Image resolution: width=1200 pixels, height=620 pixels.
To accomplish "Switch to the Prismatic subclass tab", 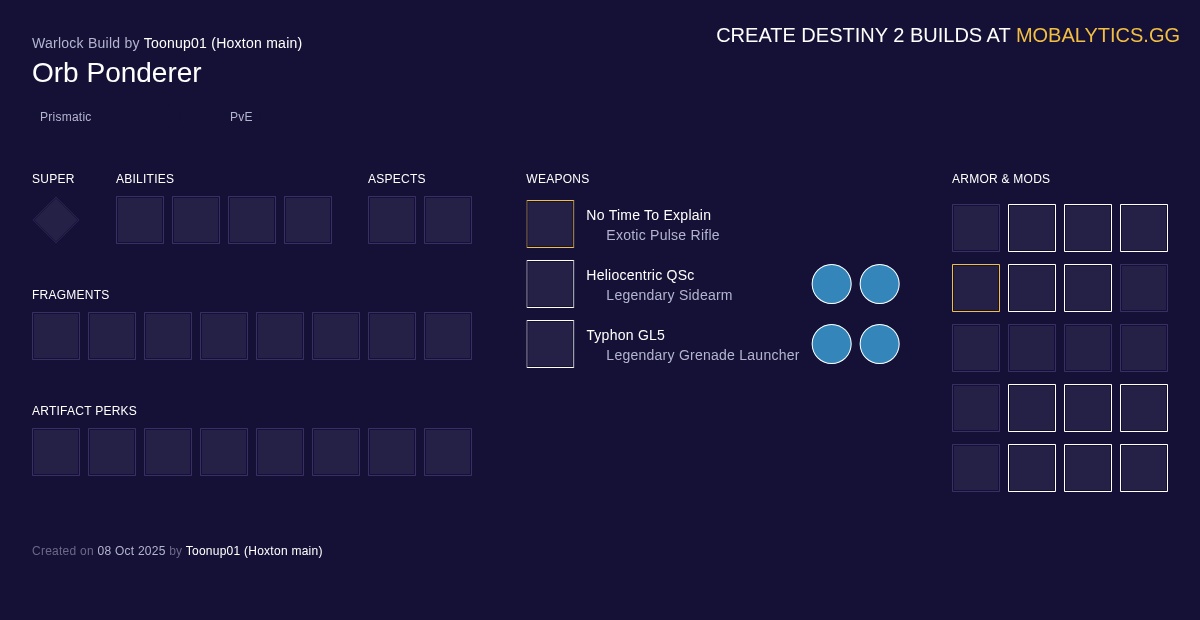I will [x=66, y=117].
